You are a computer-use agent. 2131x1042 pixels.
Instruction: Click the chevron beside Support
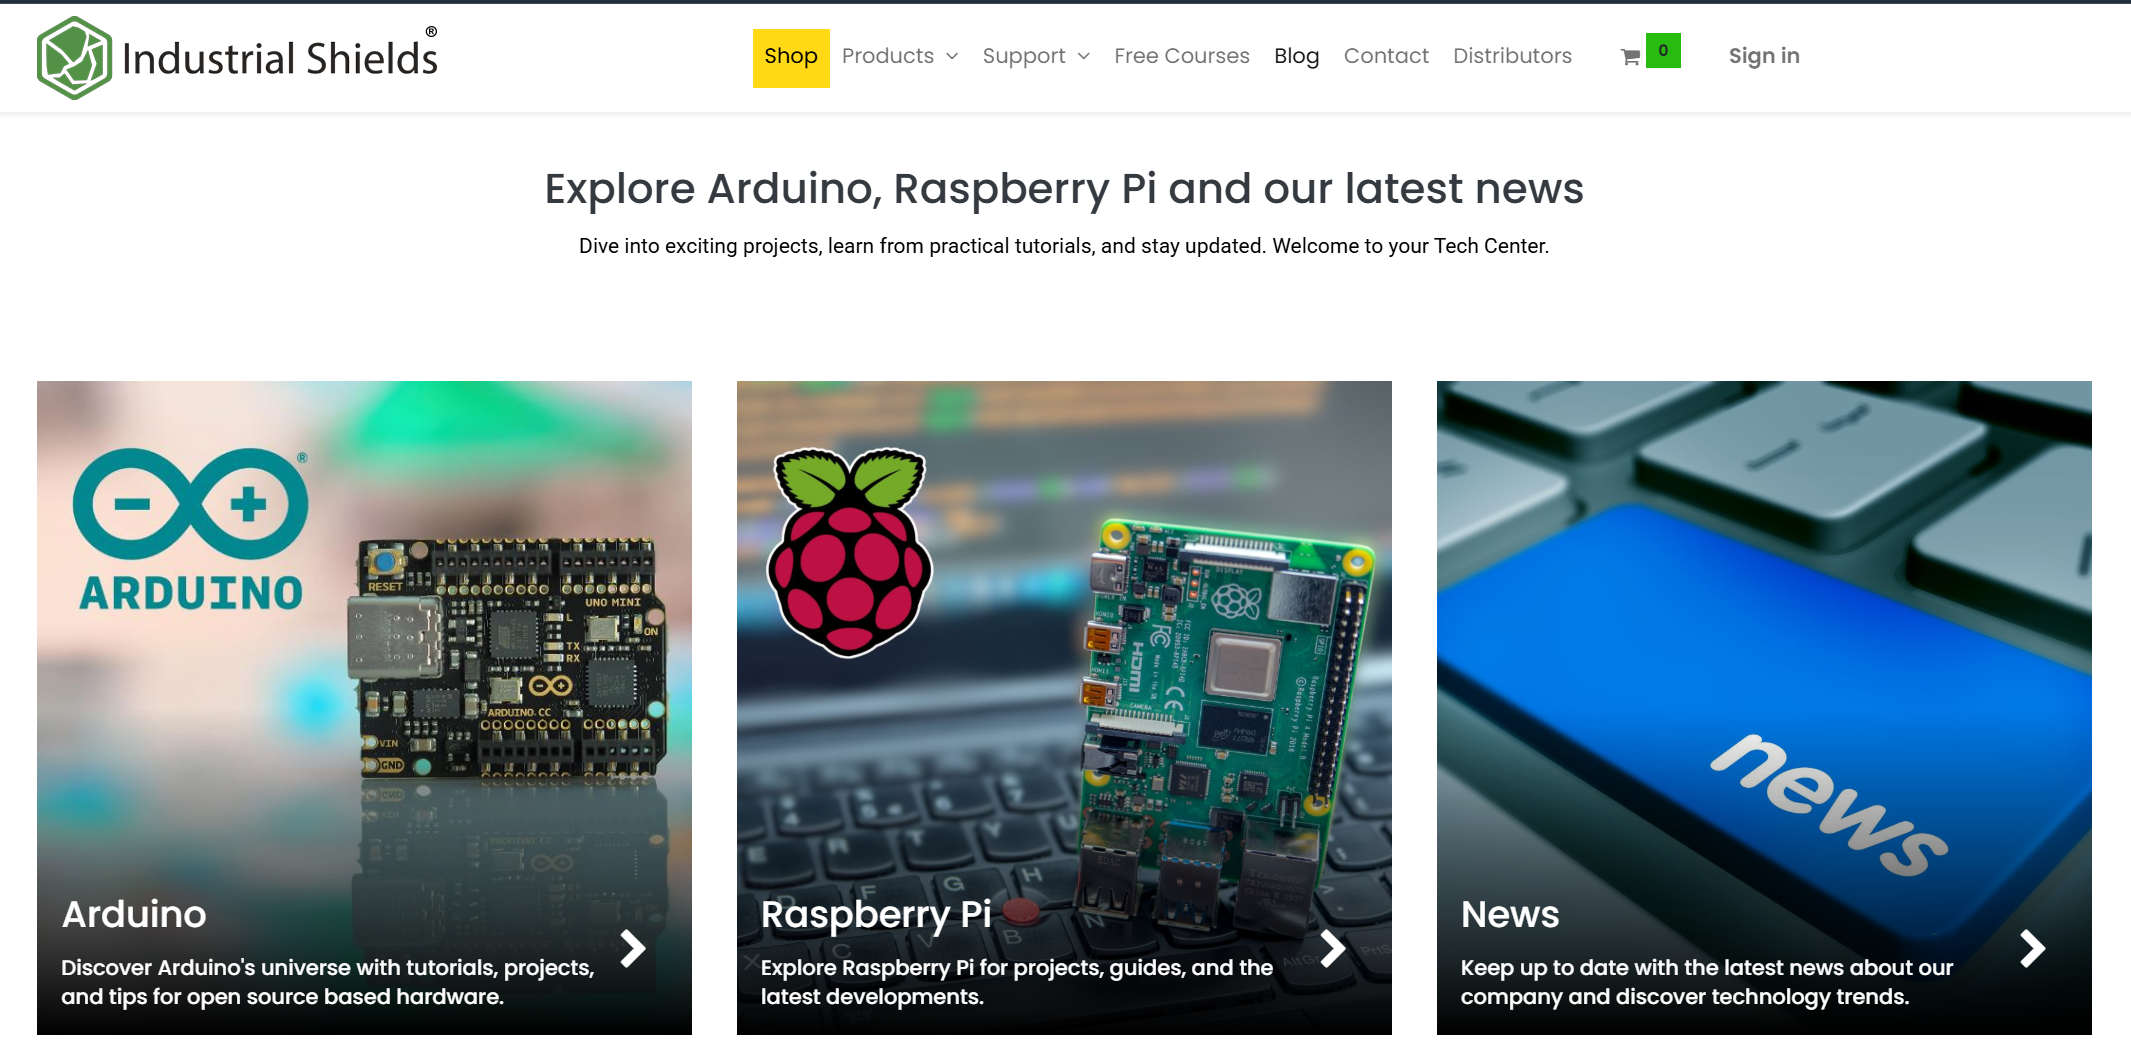[x=1084, y=56]
